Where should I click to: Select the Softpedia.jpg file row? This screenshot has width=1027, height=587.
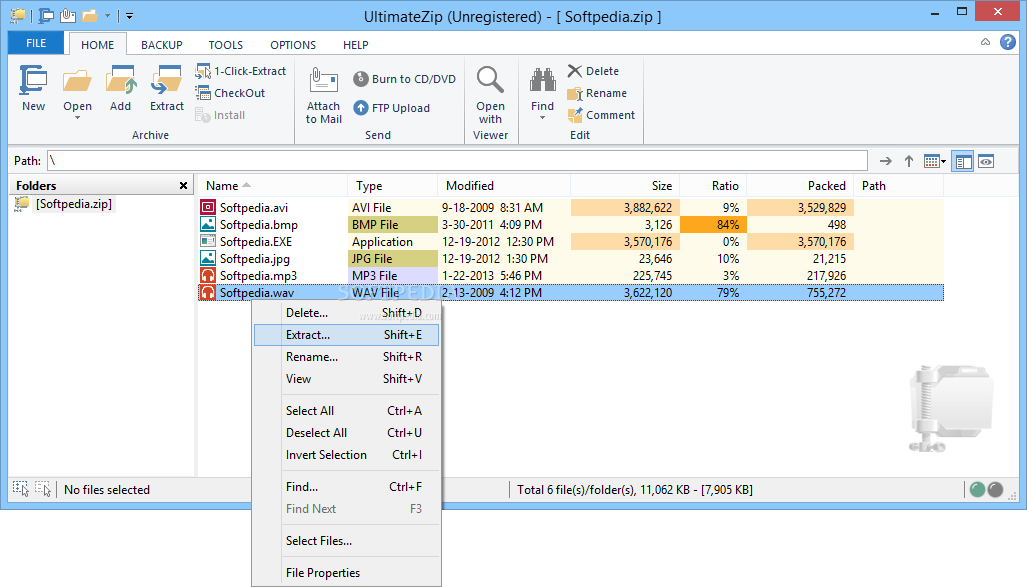(x=570, y=259)
